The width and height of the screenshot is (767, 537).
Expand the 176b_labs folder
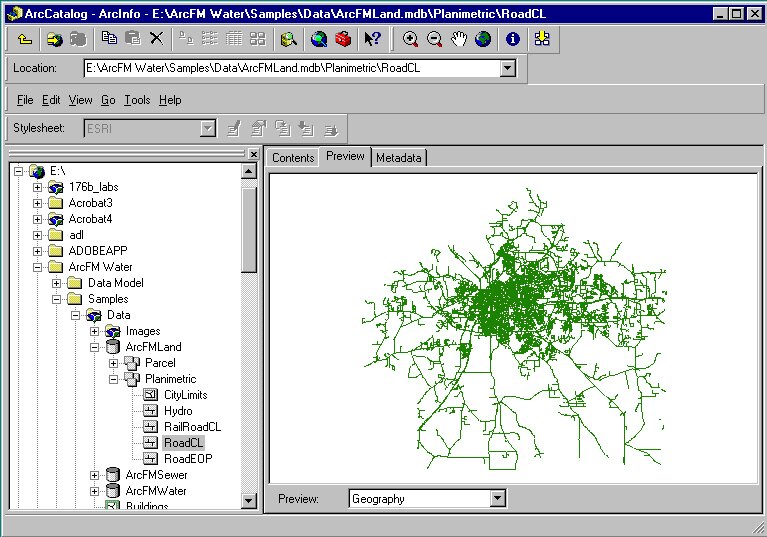point(37,187)
